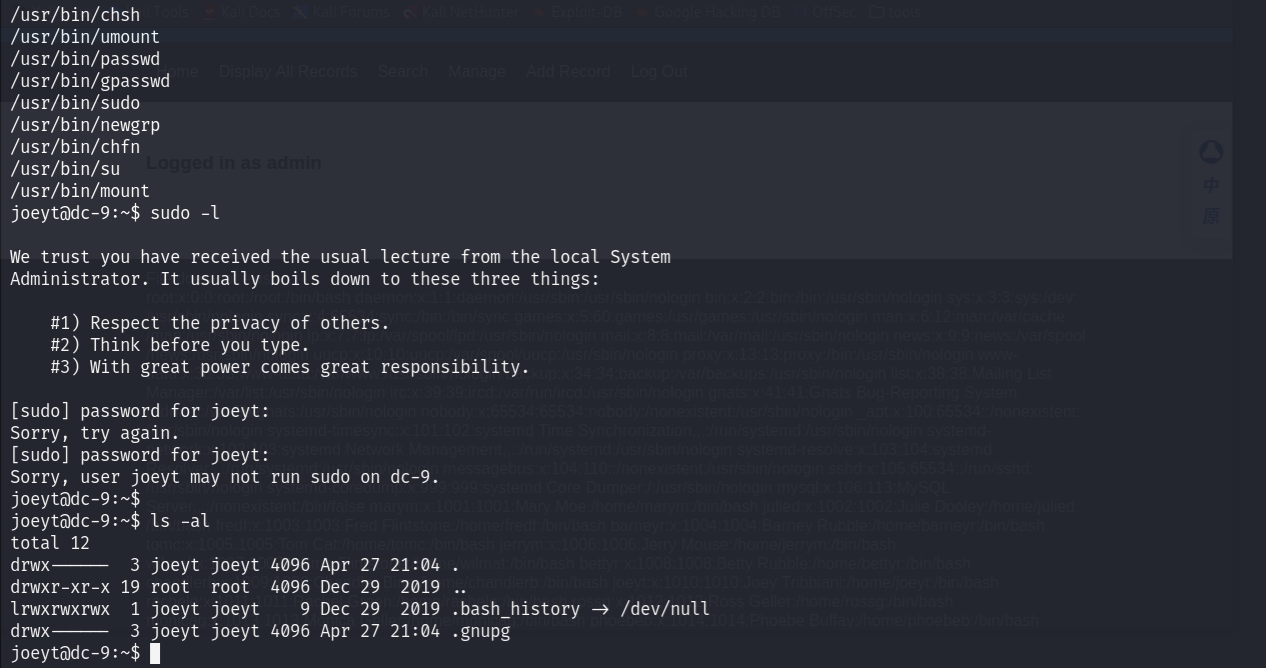Click '#3) With great power' line
This screenshot has width=1266, height=668.
pos(290,367)
